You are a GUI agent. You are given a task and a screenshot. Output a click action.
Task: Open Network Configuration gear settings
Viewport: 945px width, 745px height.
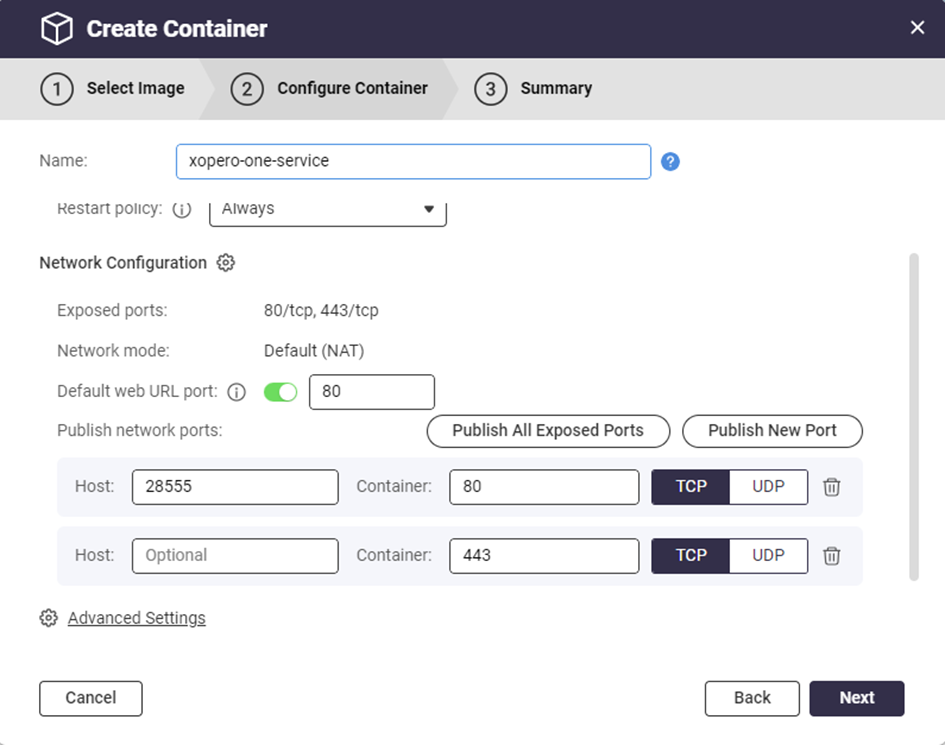coord(226,263)
